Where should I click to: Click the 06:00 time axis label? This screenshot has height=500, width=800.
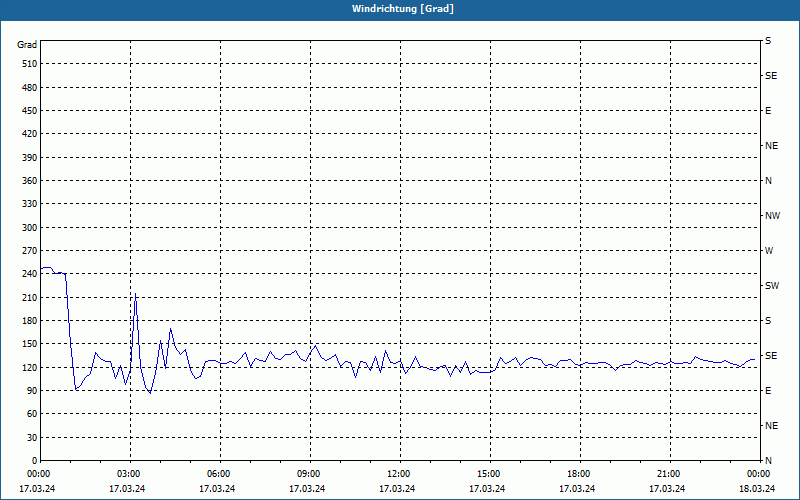click(220, 474)
